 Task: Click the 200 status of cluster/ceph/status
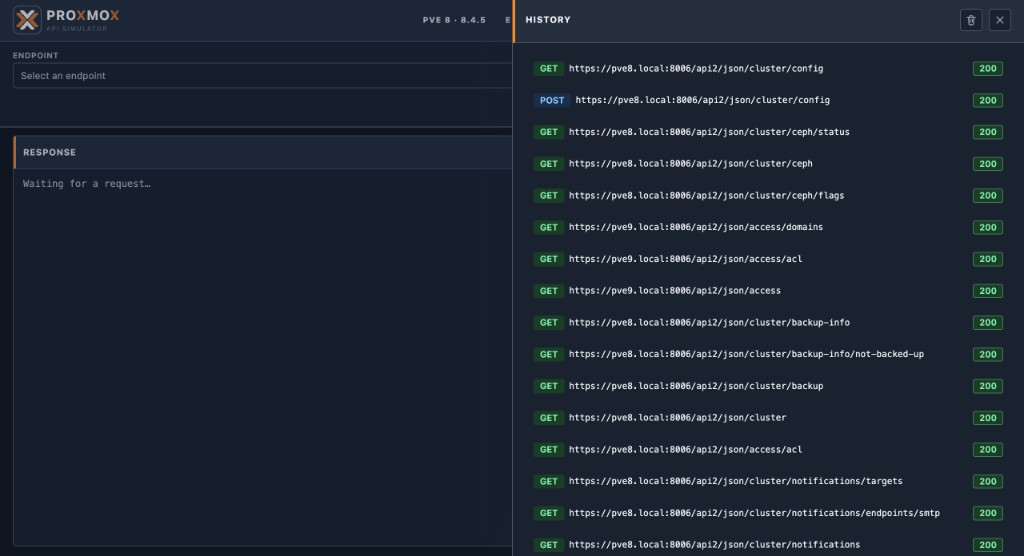[x=987, y=132]
